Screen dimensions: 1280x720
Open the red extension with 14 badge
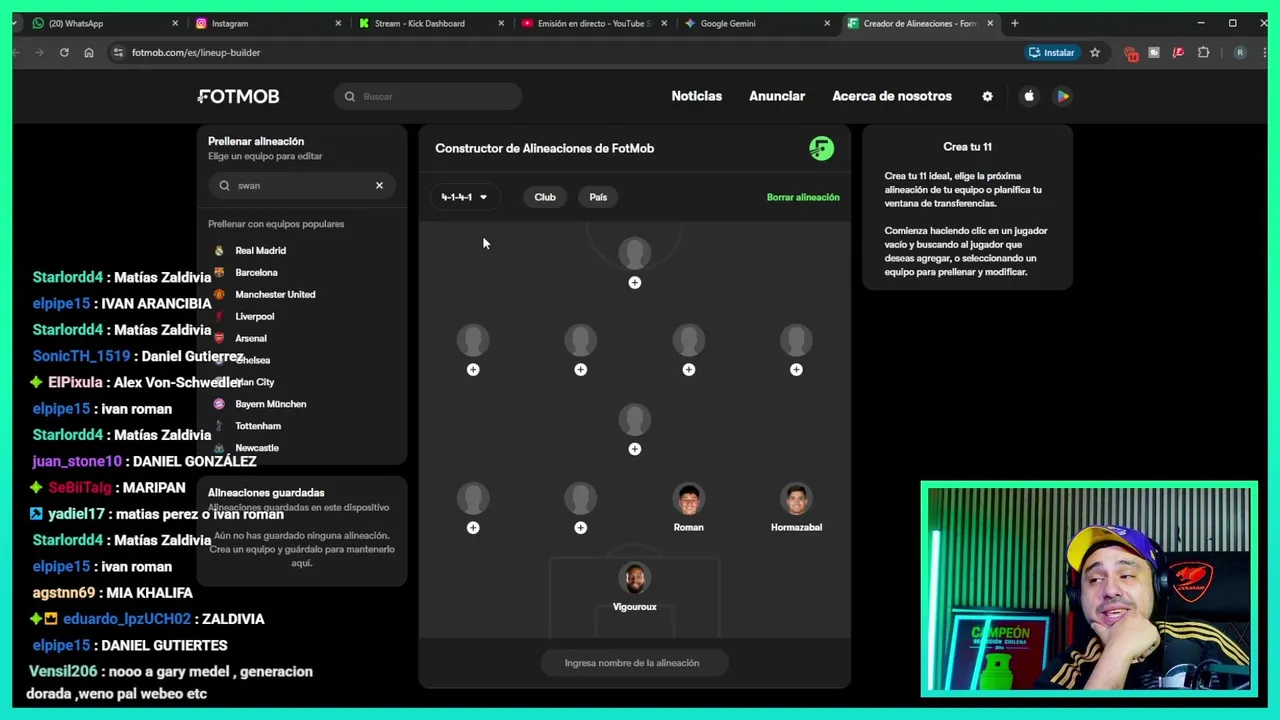[1131, 53]
